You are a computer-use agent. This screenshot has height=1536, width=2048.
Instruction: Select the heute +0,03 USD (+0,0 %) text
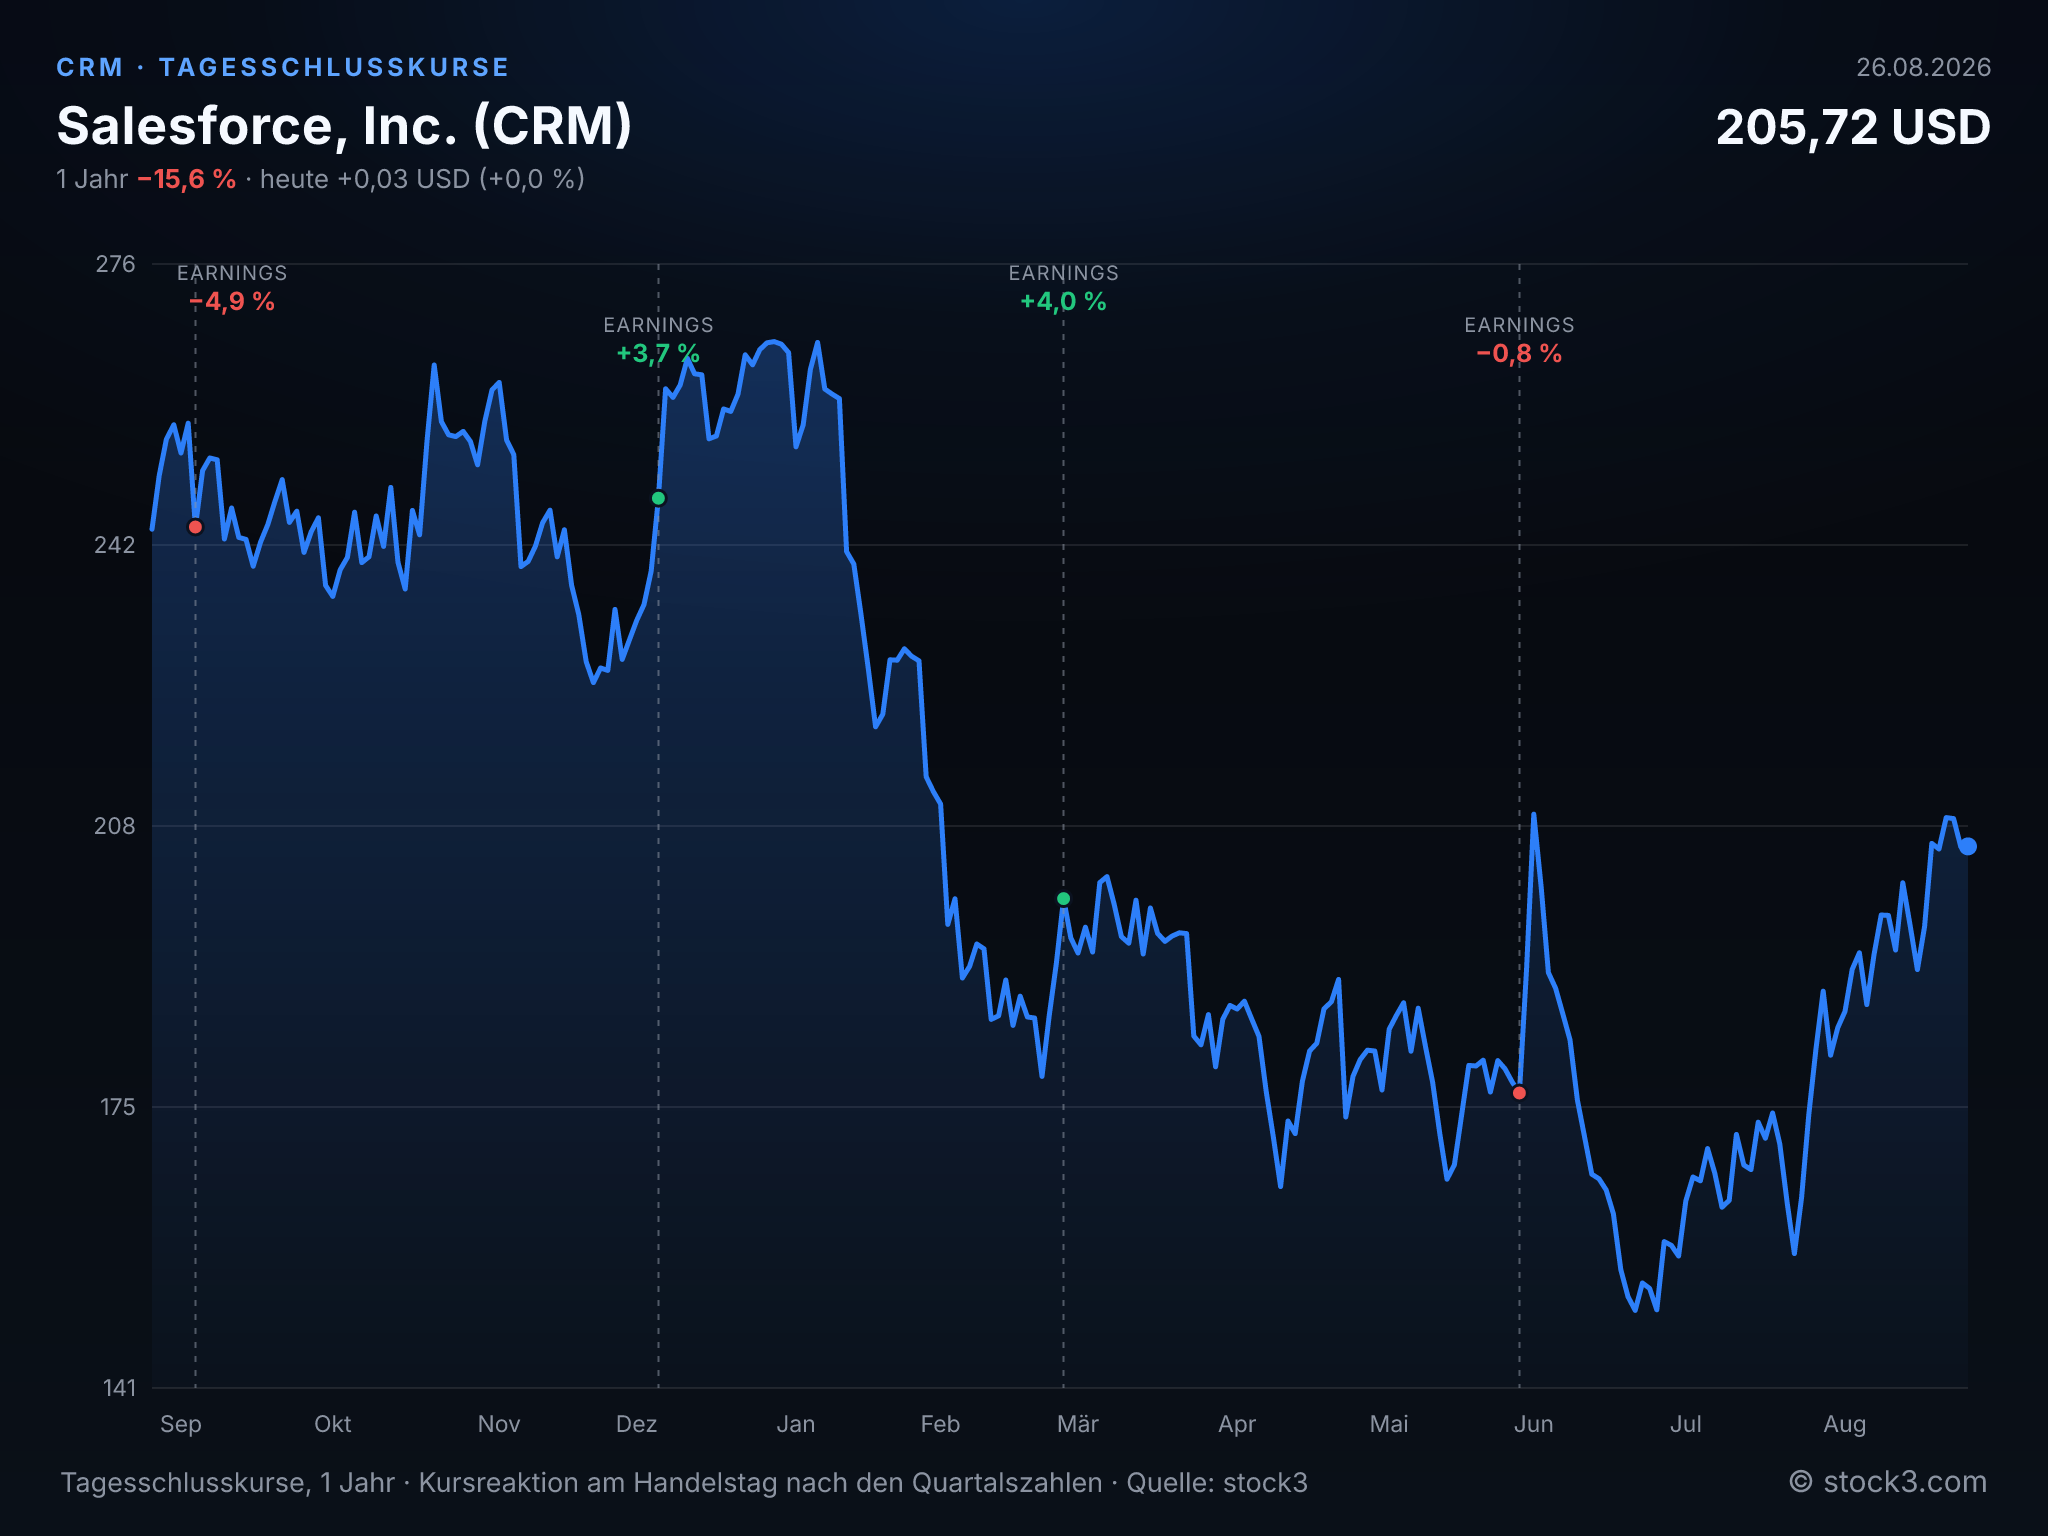[x=422, y=179]
